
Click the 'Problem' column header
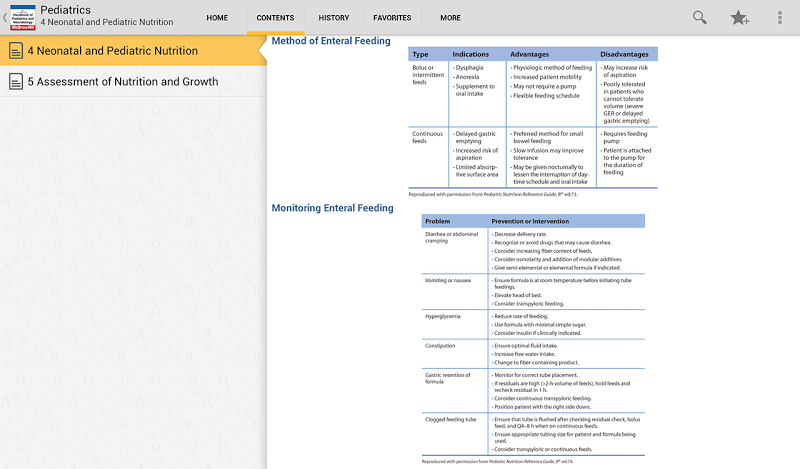[438, 221]
